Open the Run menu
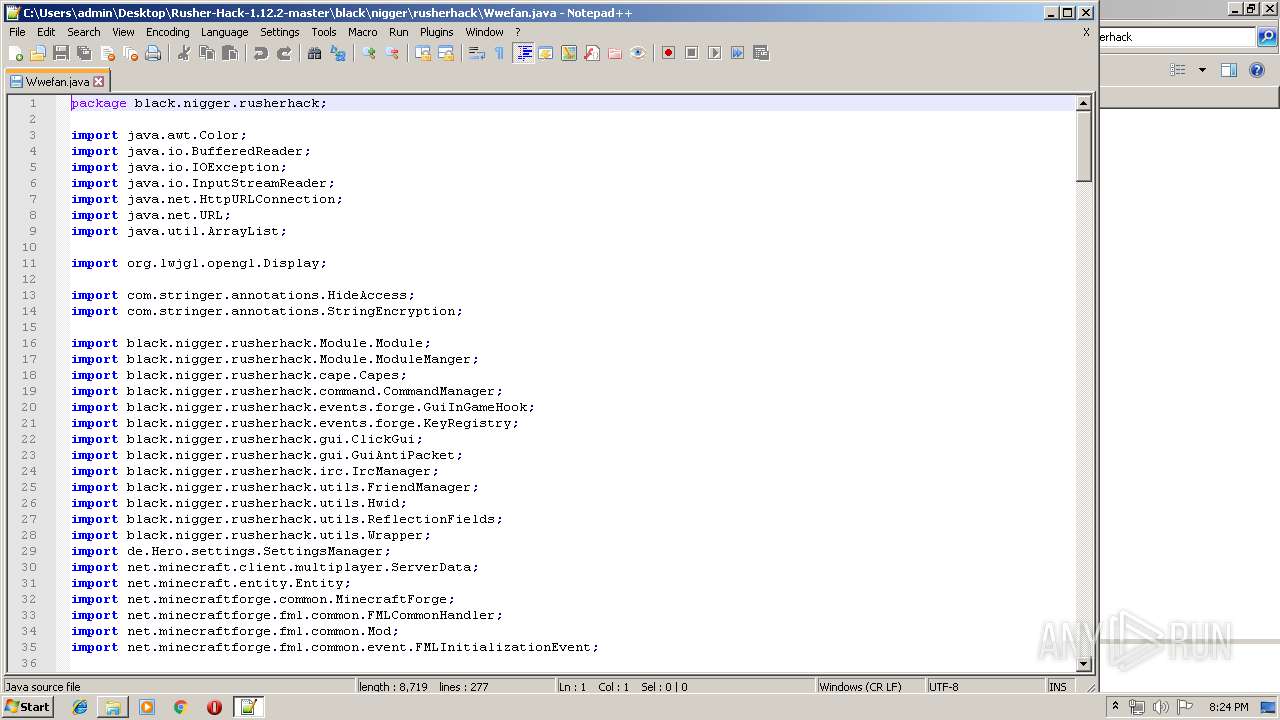This screenshot has height=720, width=1280. 398,32
